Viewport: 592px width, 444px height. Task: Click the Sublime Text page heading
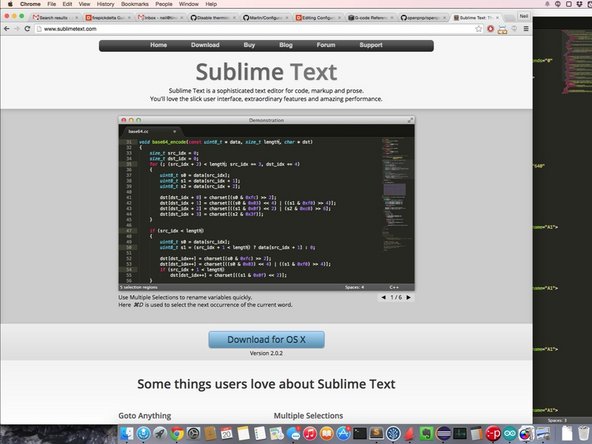[266, 72]
